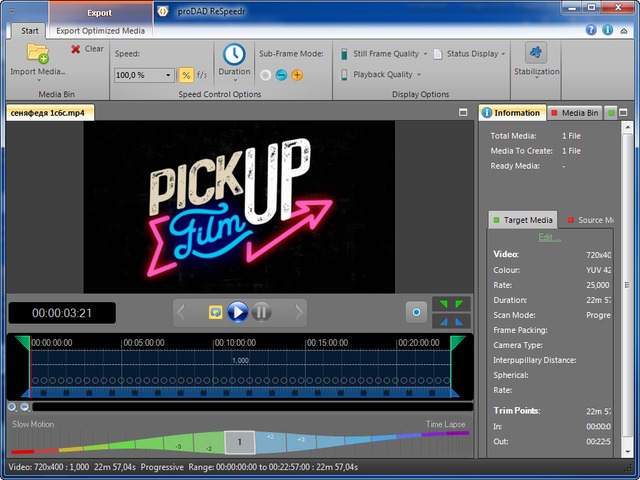Open the Information panel tab
The image size is (640, 480).
click(x=512, y=113)
